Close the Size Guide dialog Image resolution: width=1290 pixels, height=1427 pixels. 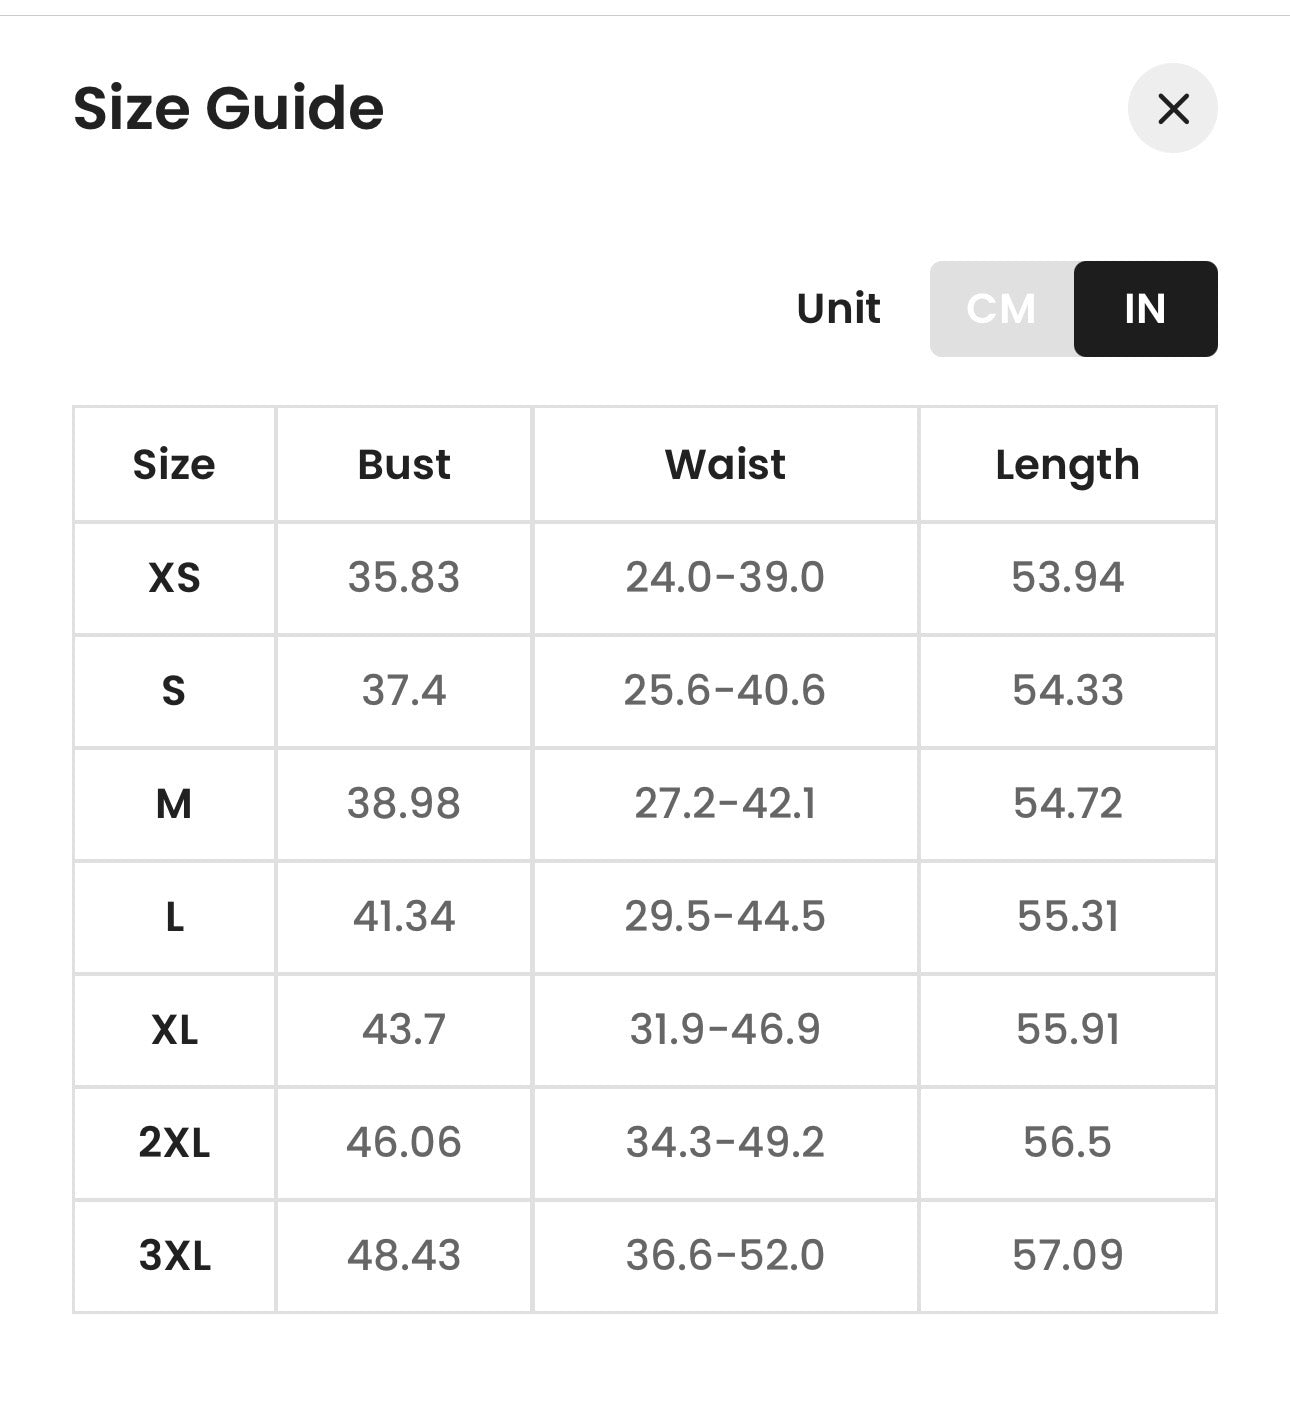coord(1172,108)
